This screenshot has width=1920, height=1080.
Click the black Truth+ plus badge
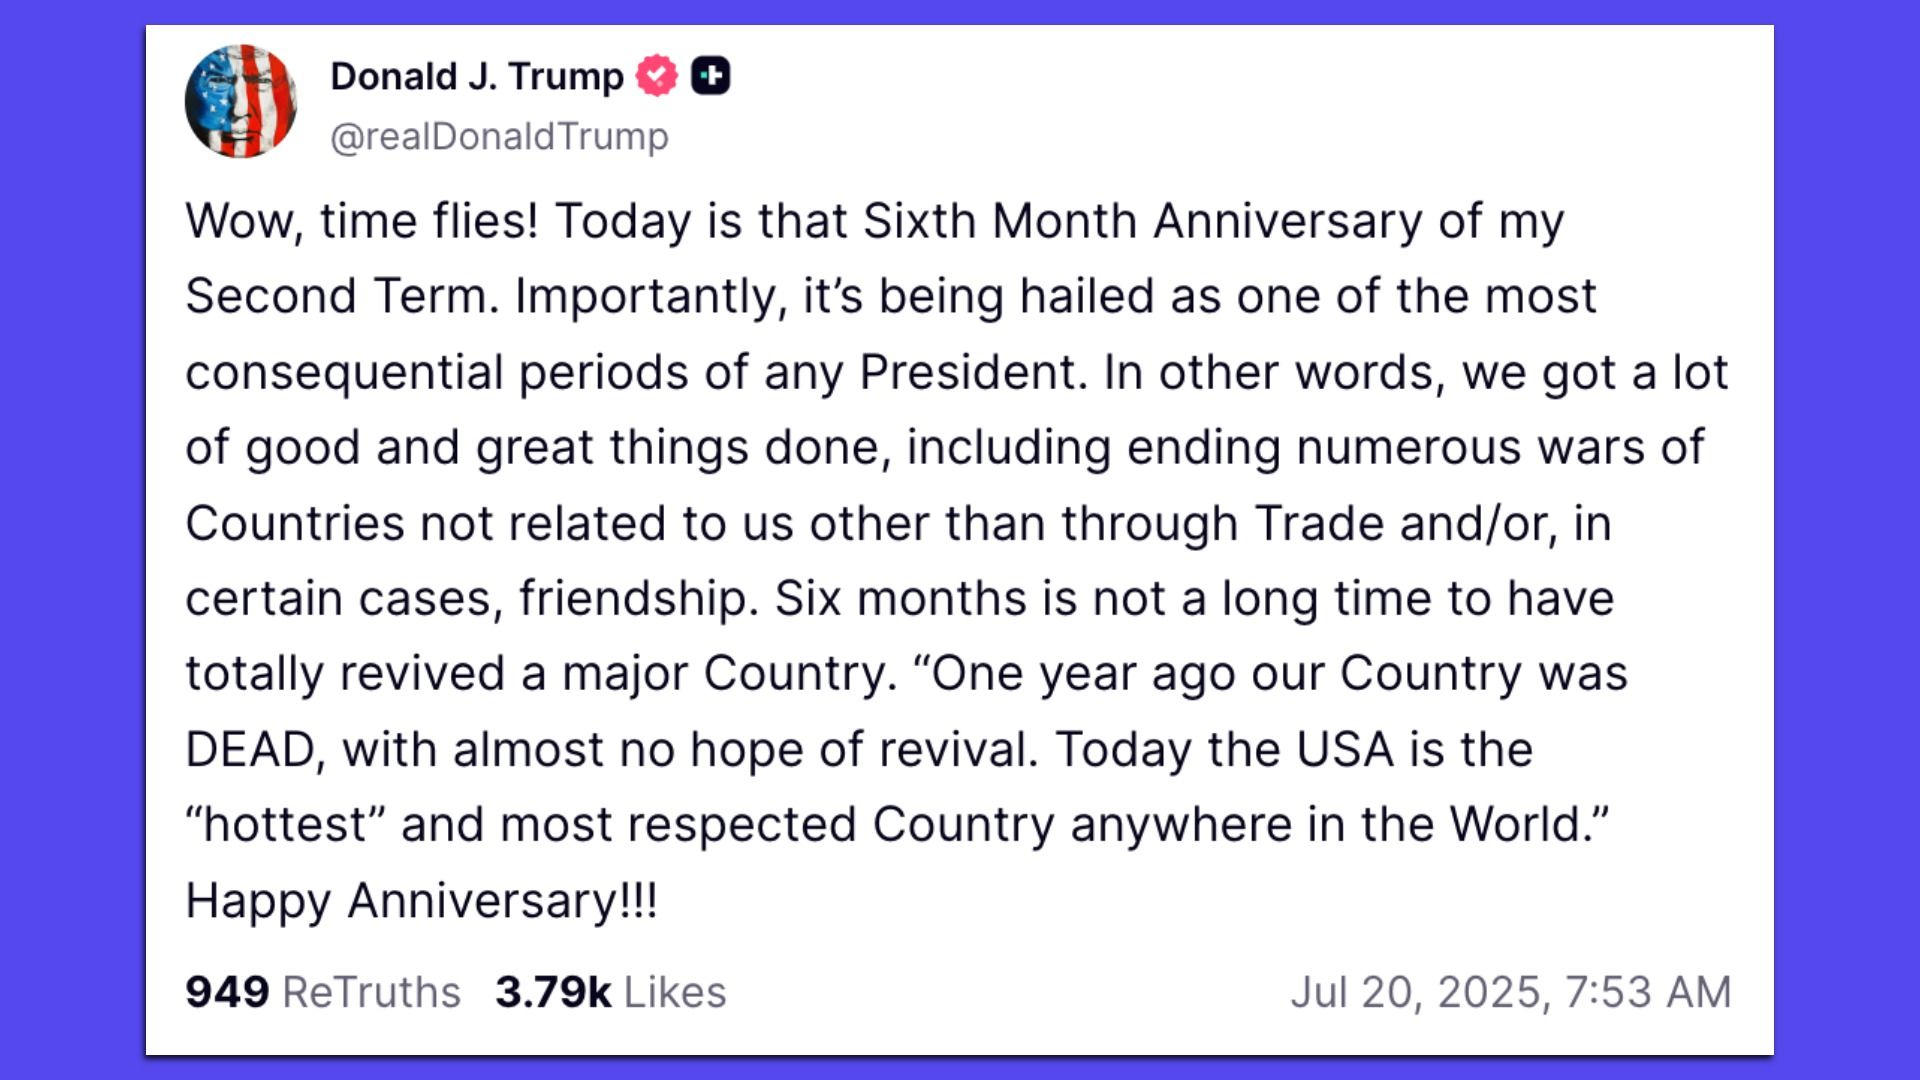(x=713, y=73)
